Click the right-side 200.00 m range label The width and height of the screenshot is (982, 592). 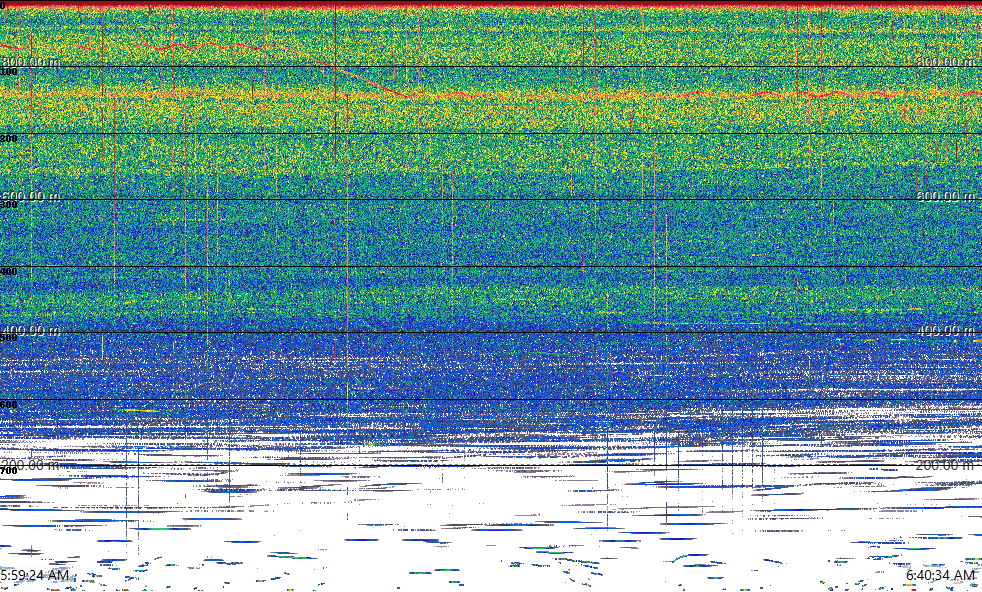[946, 465]
